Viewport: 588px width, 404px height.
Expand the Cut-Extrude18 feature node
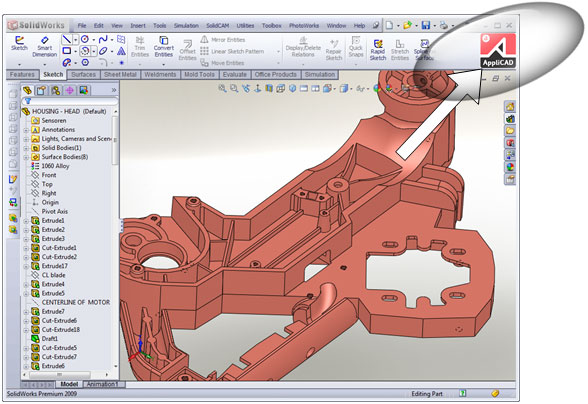coord(26,330)
